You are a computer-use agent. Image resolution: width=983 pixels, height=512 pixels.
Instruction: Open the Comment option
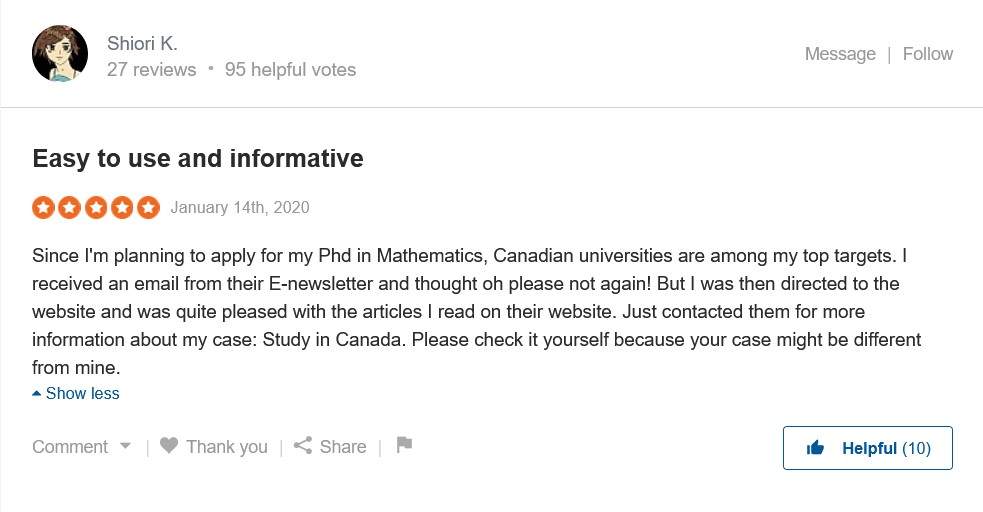[x=70, y=447]
